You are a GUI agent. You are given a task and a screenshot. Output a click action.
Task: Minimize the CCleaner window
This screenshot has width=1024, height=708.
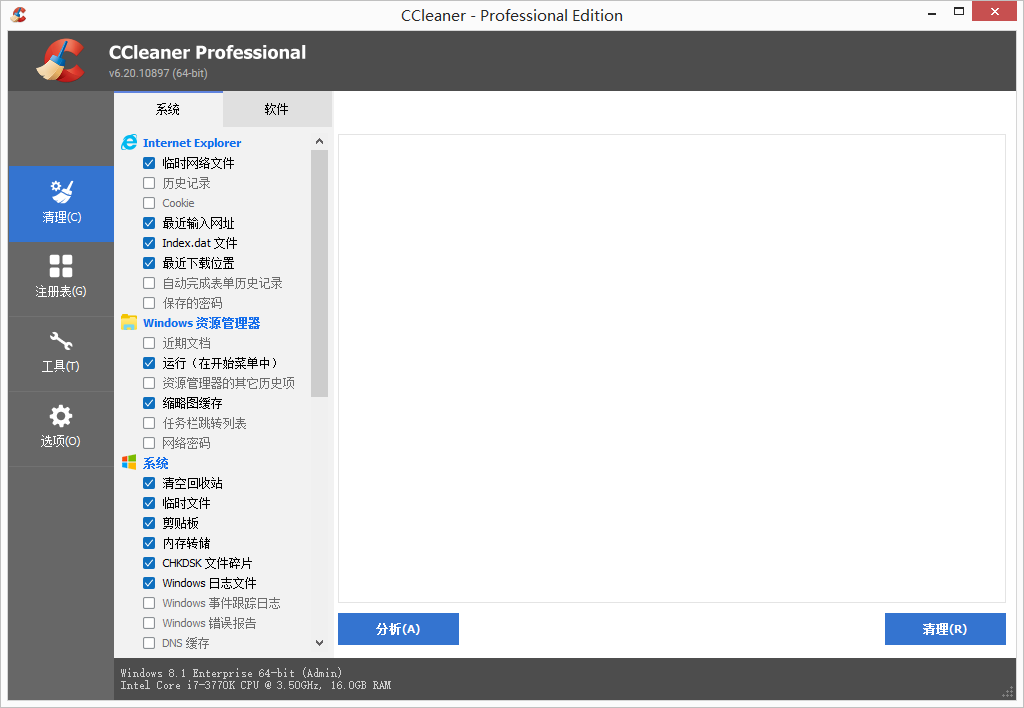coord(932,13)
